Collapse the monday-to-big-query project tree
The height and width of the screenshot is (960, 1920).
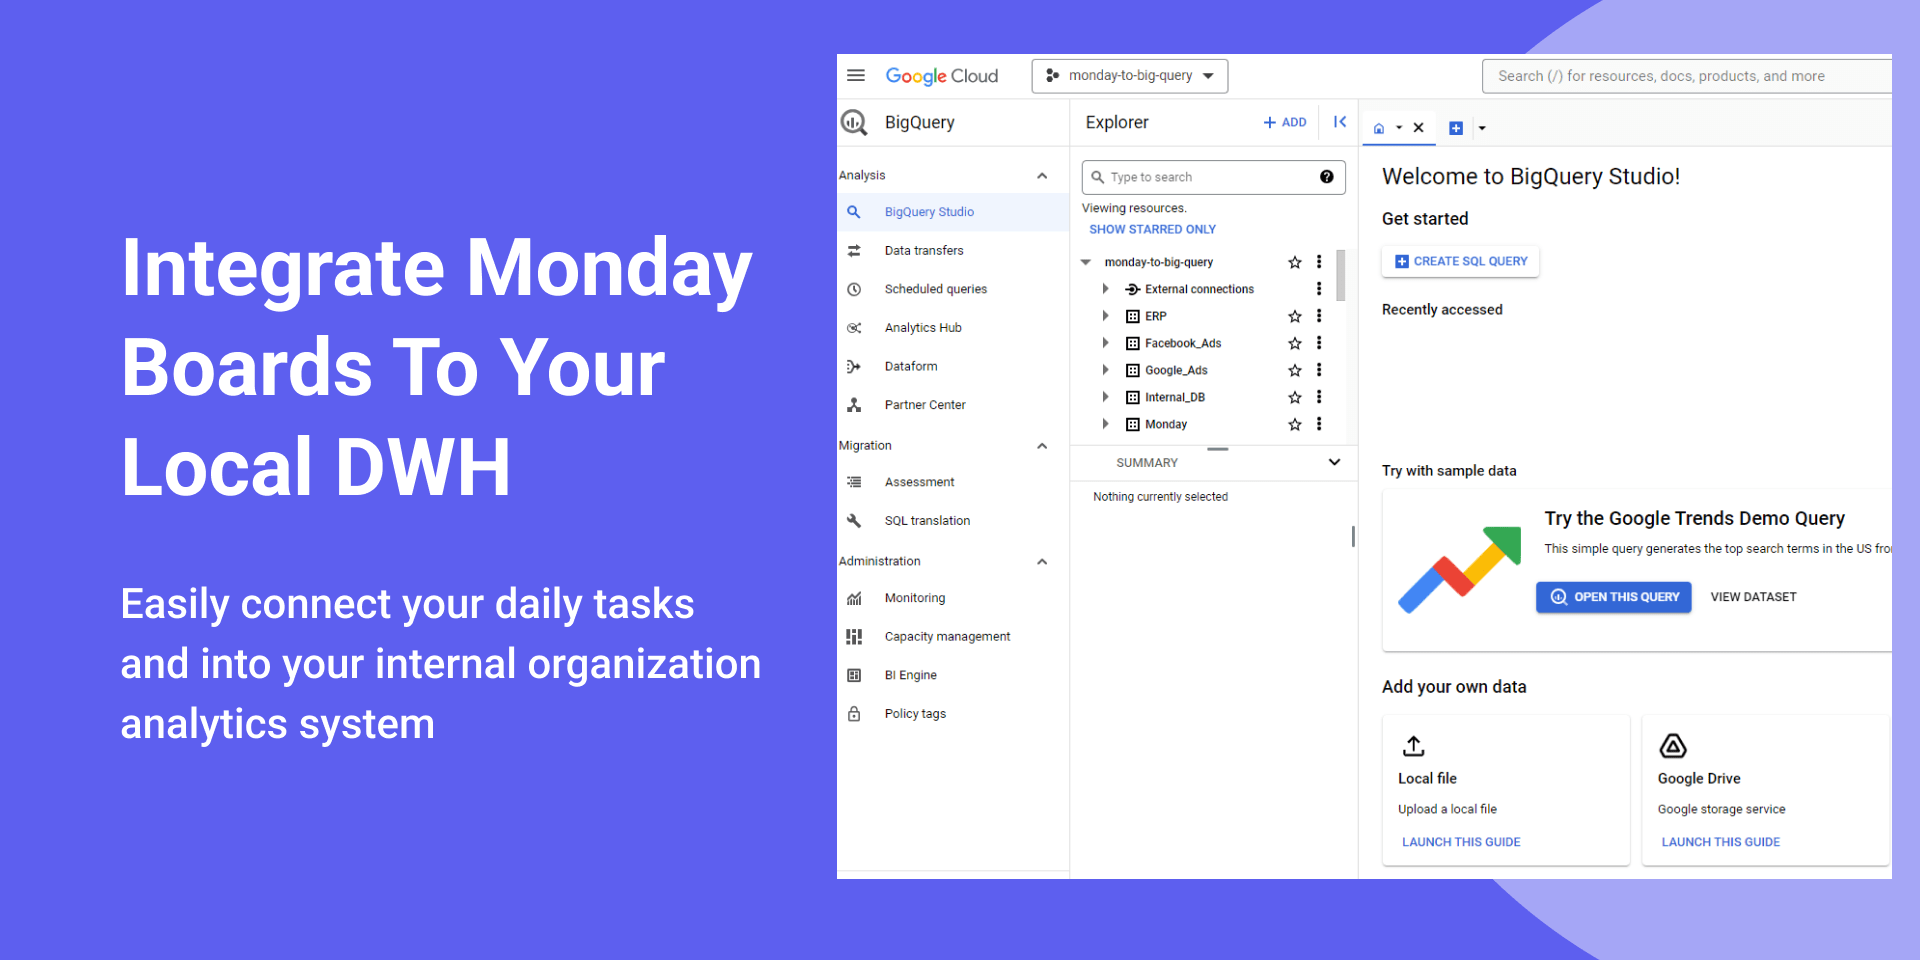(1086, 262)
